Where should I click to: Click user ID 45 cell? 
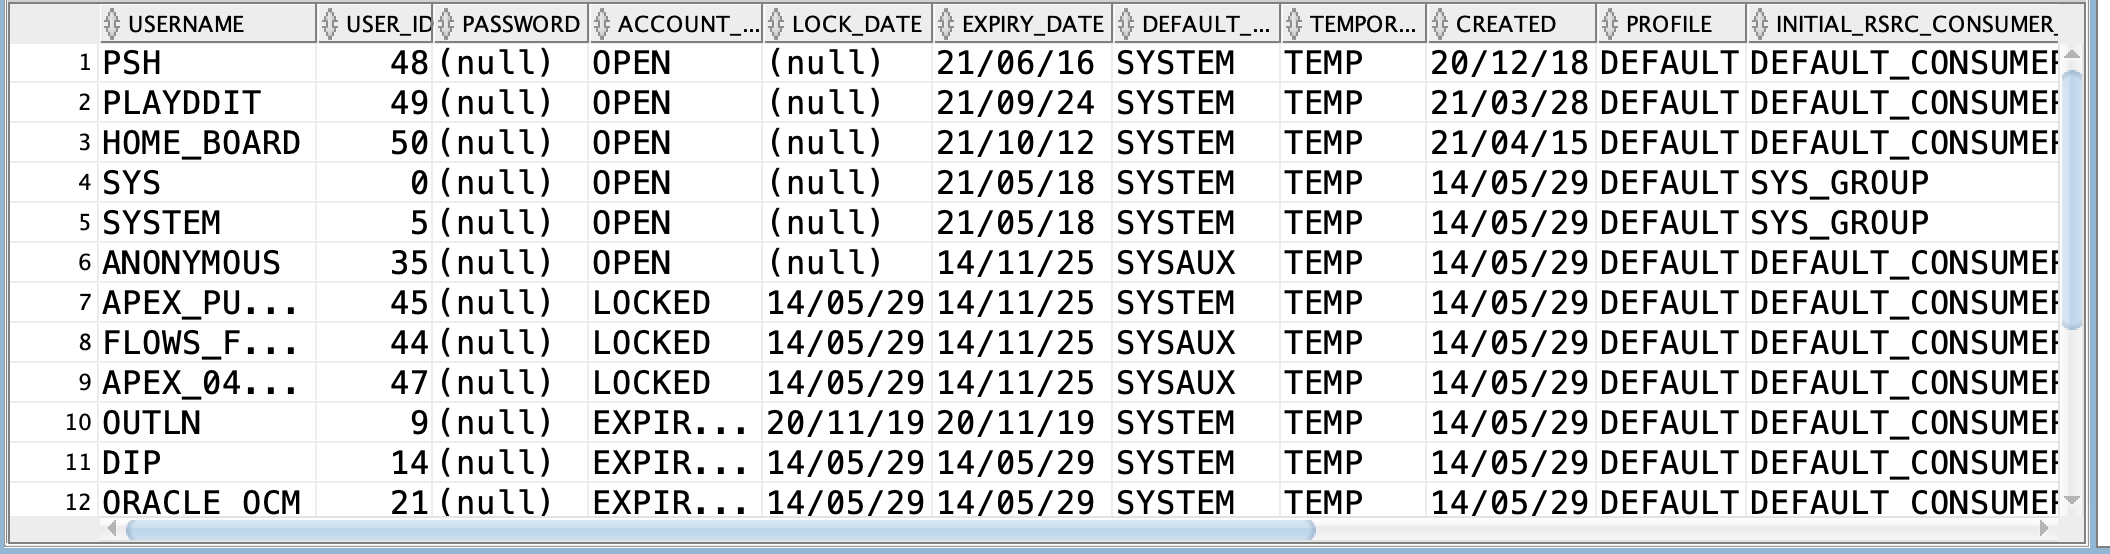point(375,303)
